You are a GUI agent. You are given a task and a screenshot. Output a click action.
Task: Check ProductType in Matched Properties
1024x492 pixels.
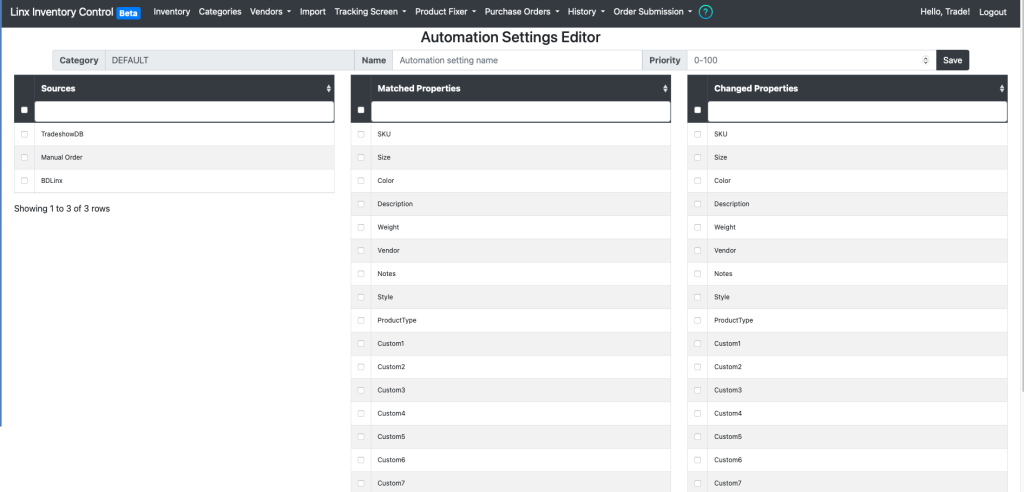tap(361, 320)
